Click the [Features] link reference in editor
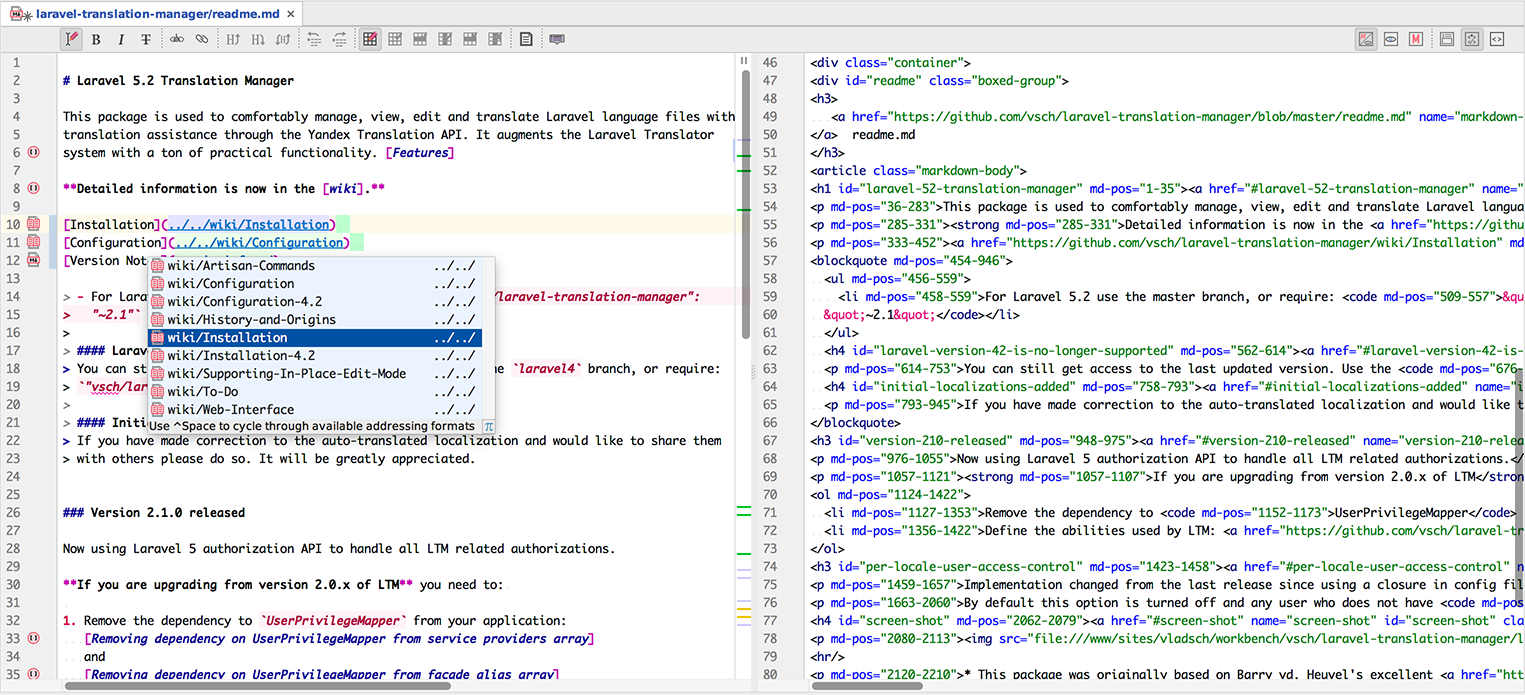This screenshot has height=695, width=1525. (x=419, y=153)
